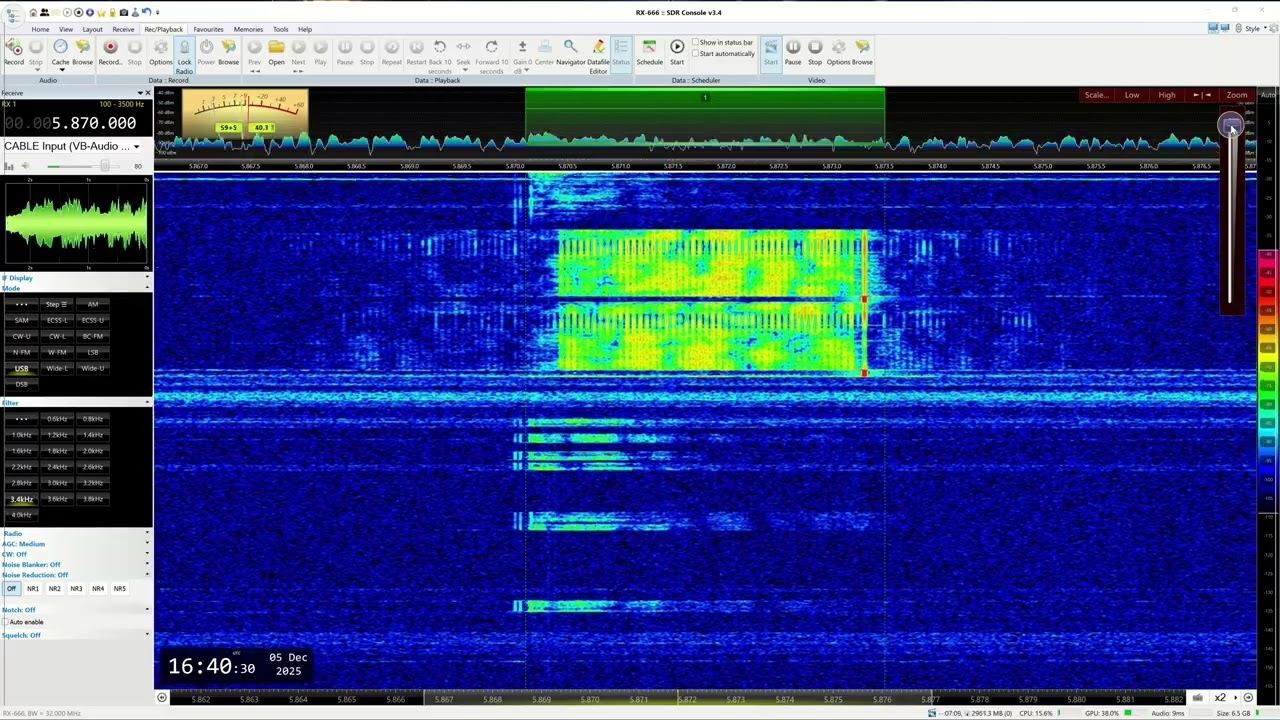The image size is (1280, 720).
Task: Click the Low spectrum button
Action: pyautogui.click(x=1132, y=95)
